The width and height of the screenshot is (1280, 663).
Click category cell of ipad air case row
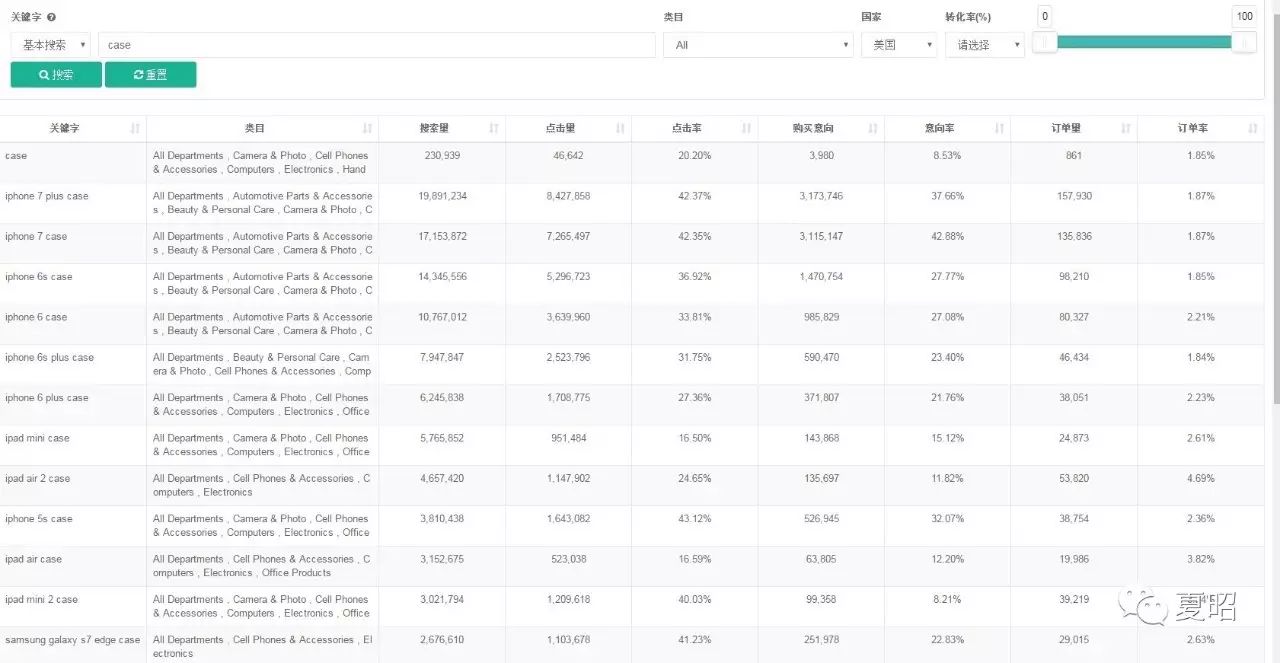[x=262, y=566]
